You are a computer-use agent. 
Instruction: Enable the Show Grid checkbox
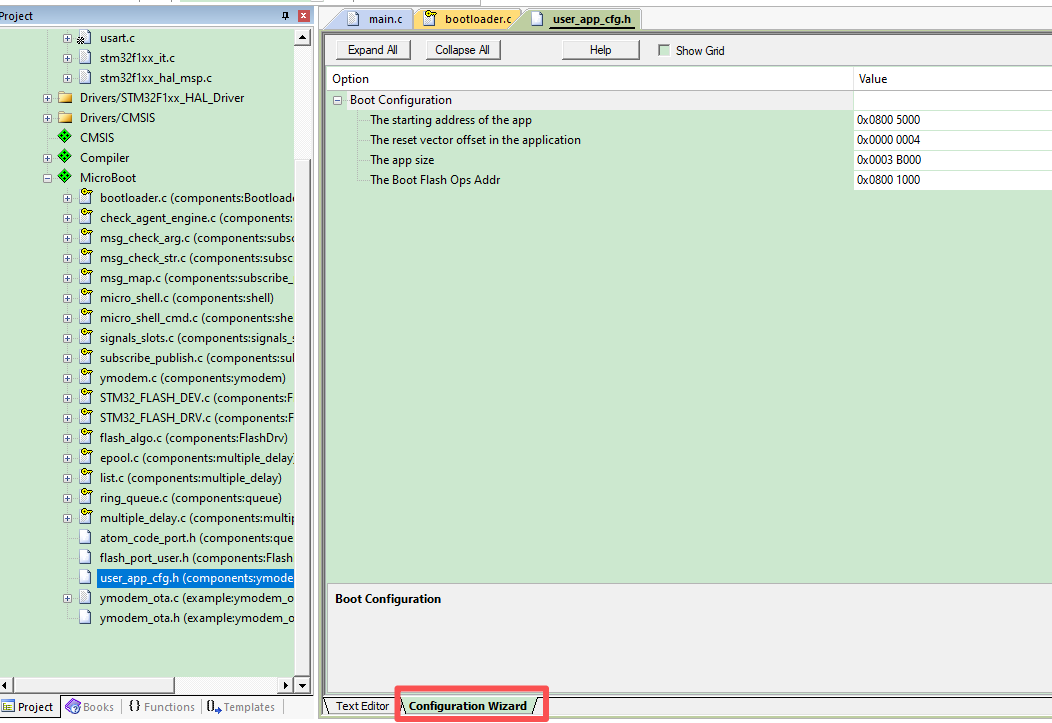[664, 50]
